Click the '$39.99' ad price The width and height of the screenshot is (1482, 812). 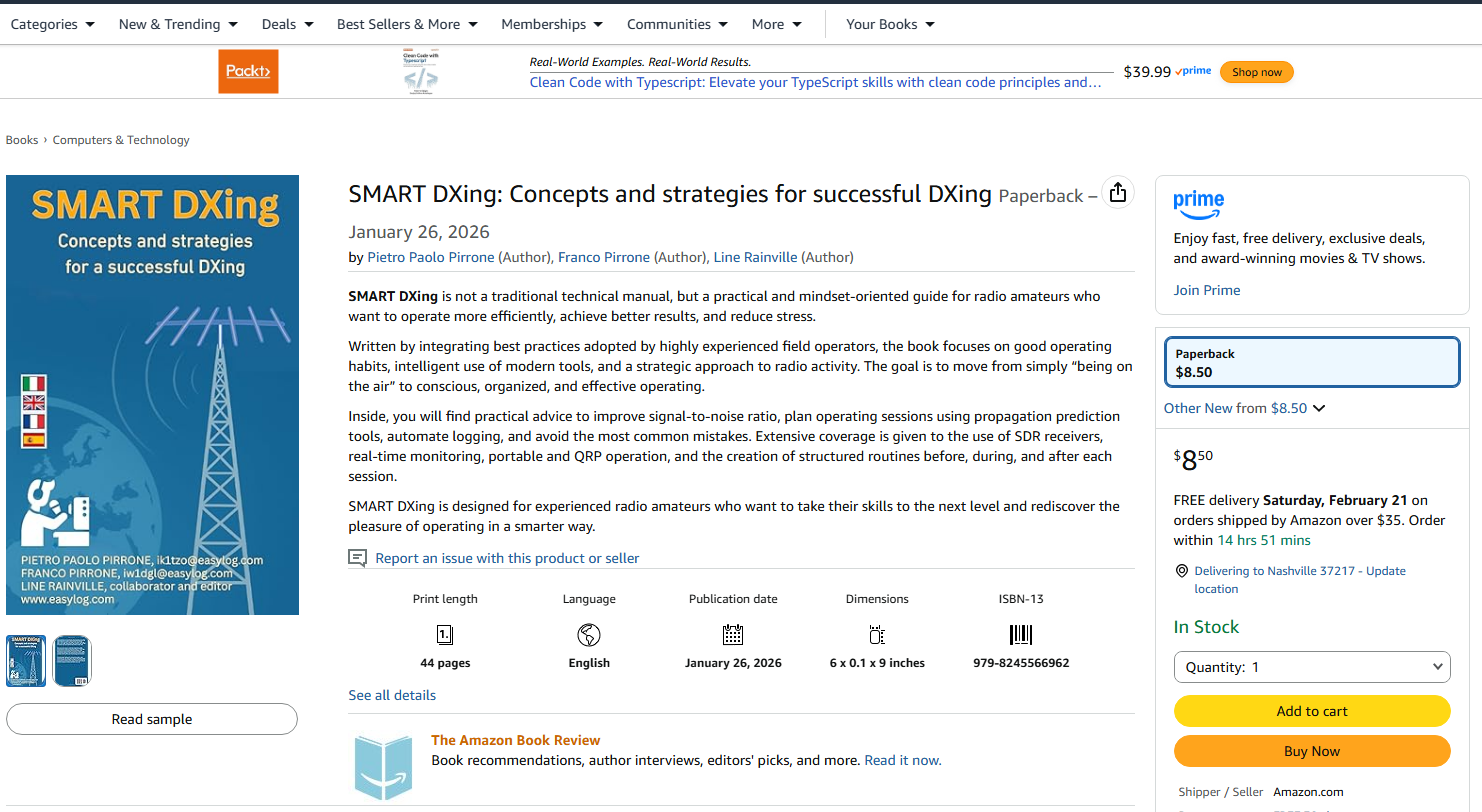pyautogui.click(x=1147, y=72)
